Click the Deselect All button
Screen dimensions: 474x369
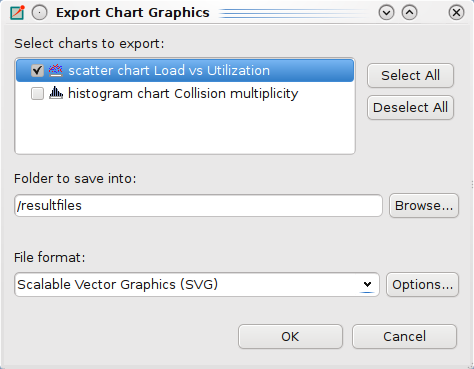click(x=410, y=107)
